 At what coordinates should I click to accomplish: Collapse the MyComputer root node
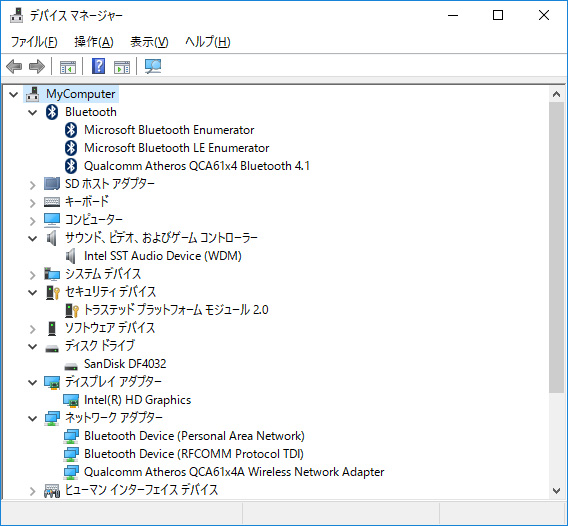[x=13, y=95]
